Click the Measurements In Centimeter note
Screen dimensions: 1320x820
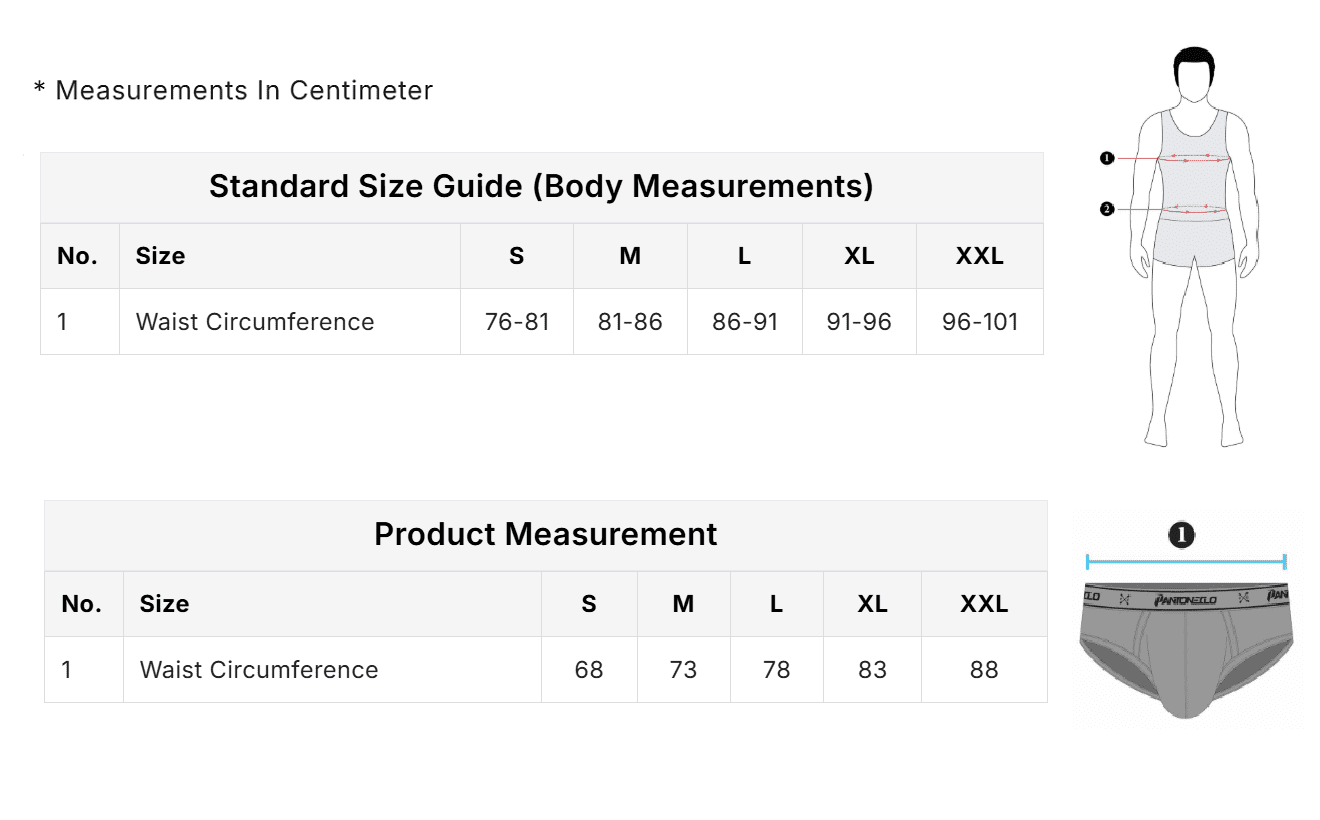234,90
